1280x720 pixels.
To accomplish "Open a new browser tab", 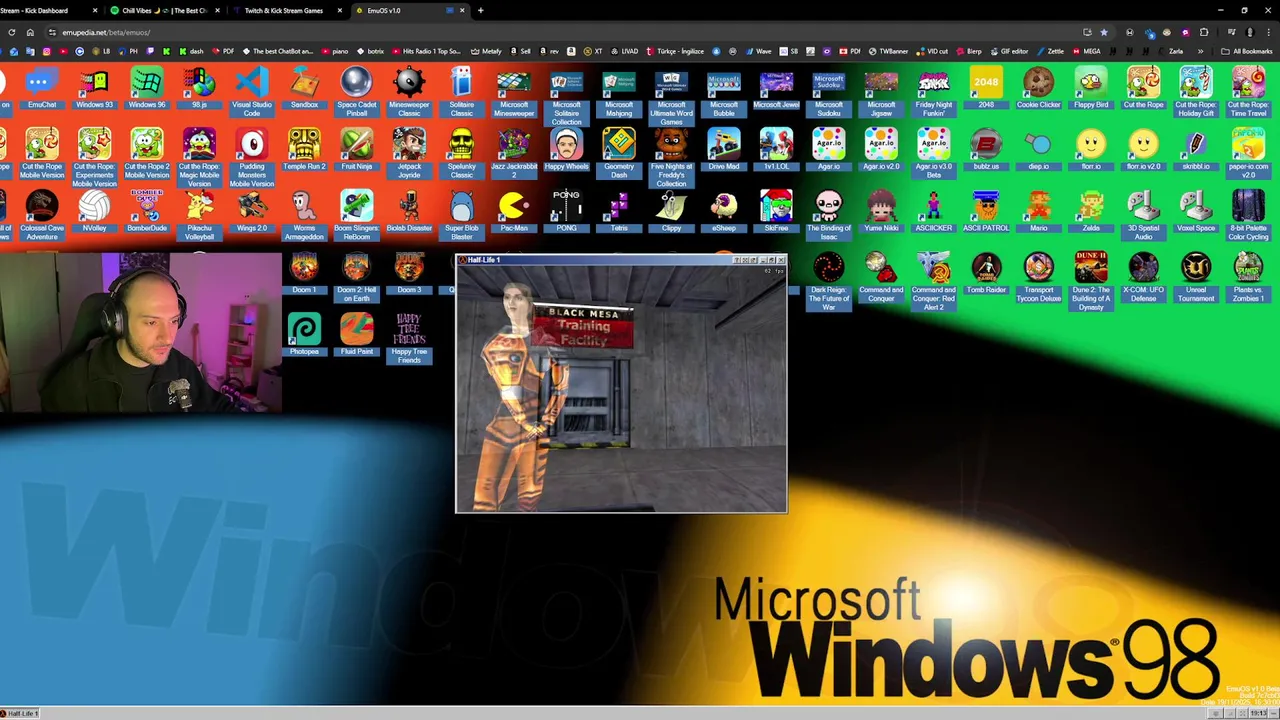I will pyautogui.click(x=481, y=10).
